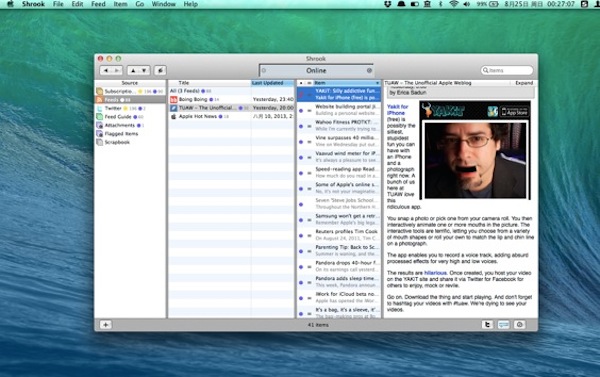Expand the article view using Expand button

pos(524,83)
